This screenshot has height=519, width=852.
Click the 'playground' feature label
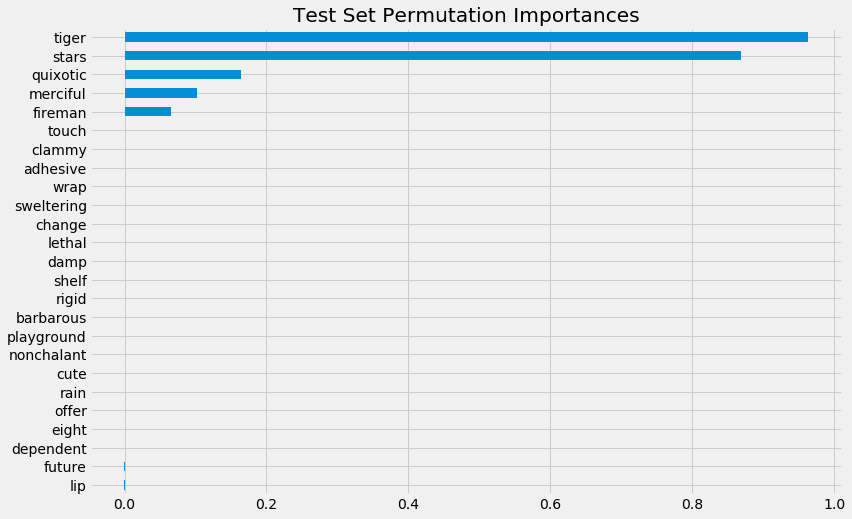(x=47, y=337)
